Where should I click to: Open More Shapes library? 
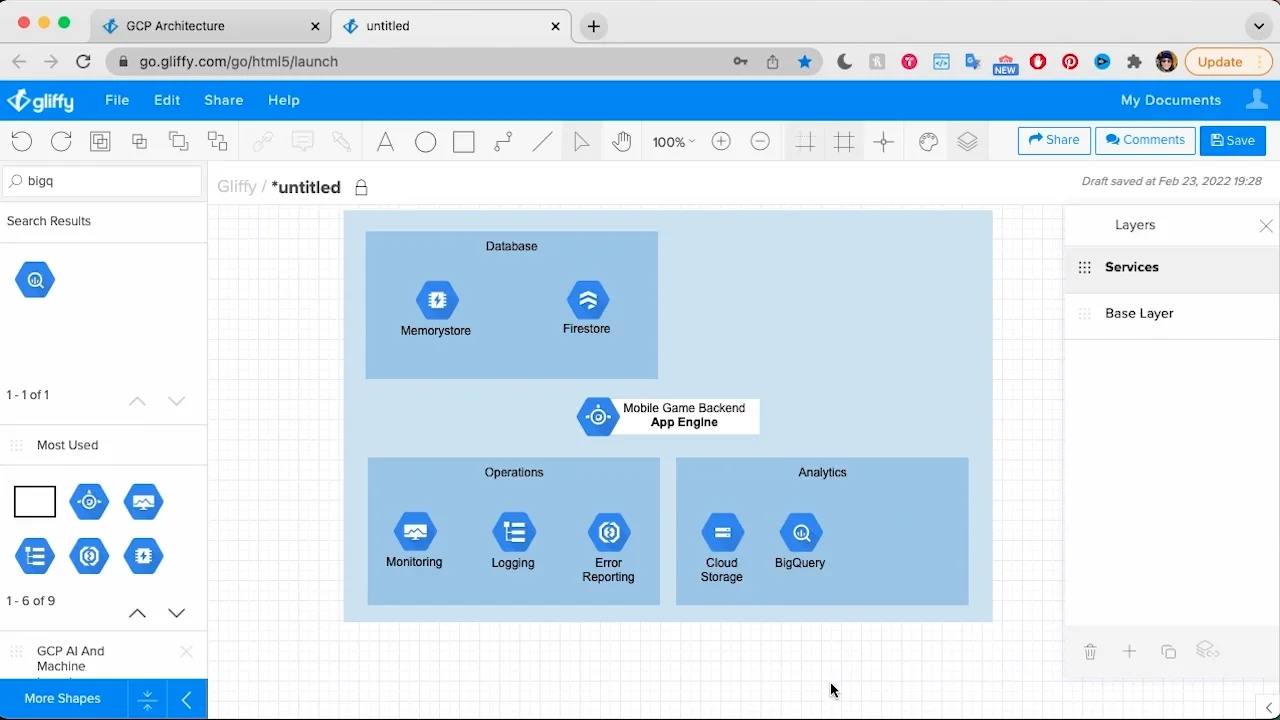[63, 699]
